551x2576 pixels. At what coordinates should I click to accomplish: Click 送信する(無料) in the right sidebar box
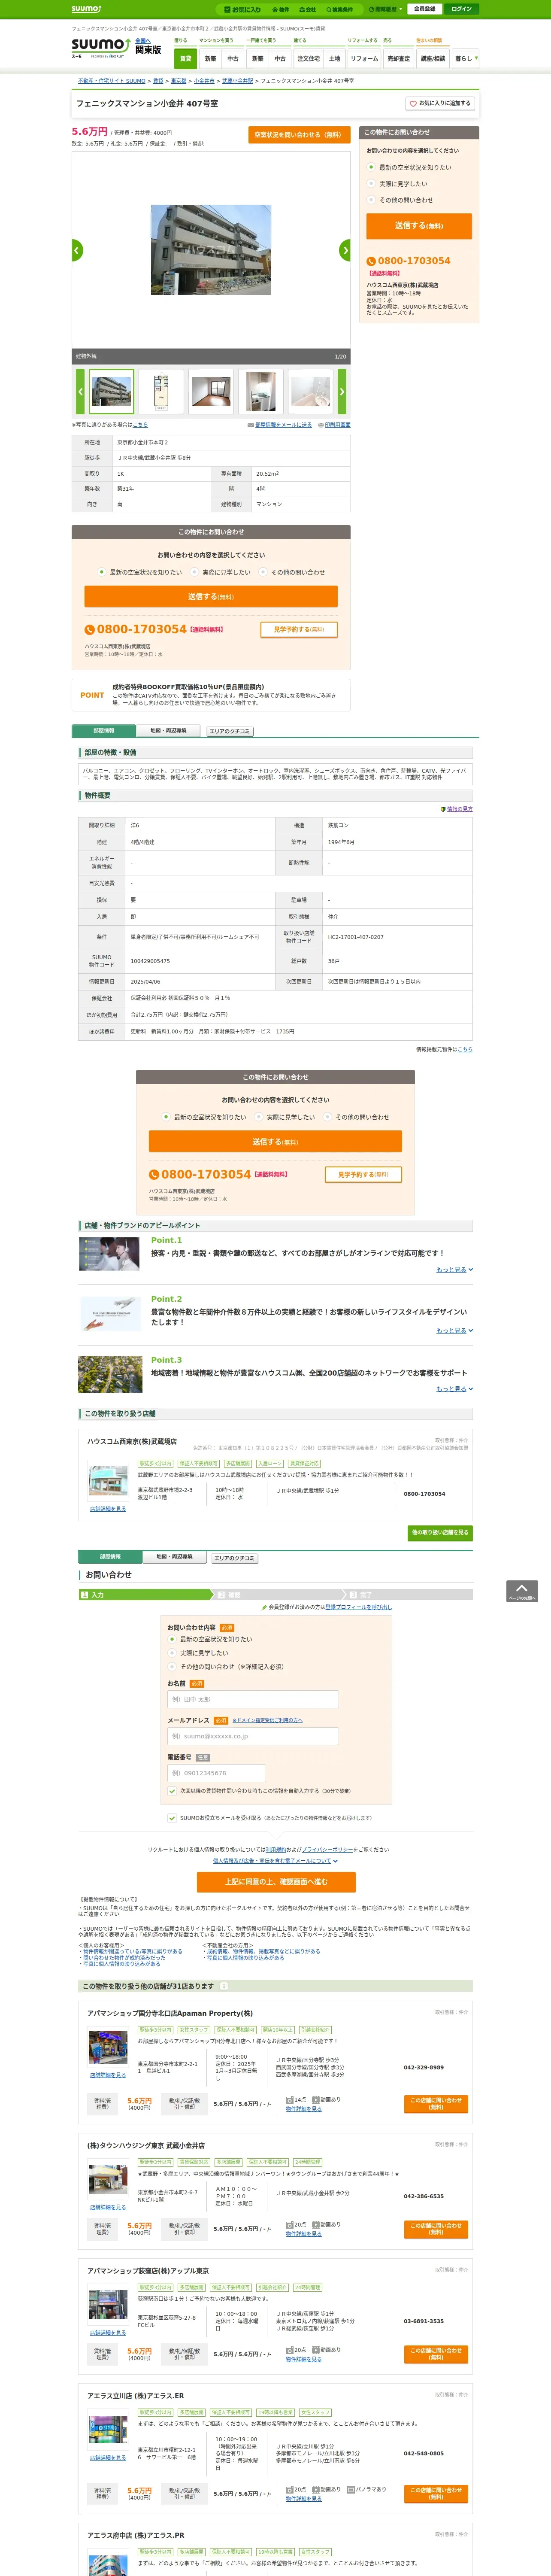click(419, 226)
